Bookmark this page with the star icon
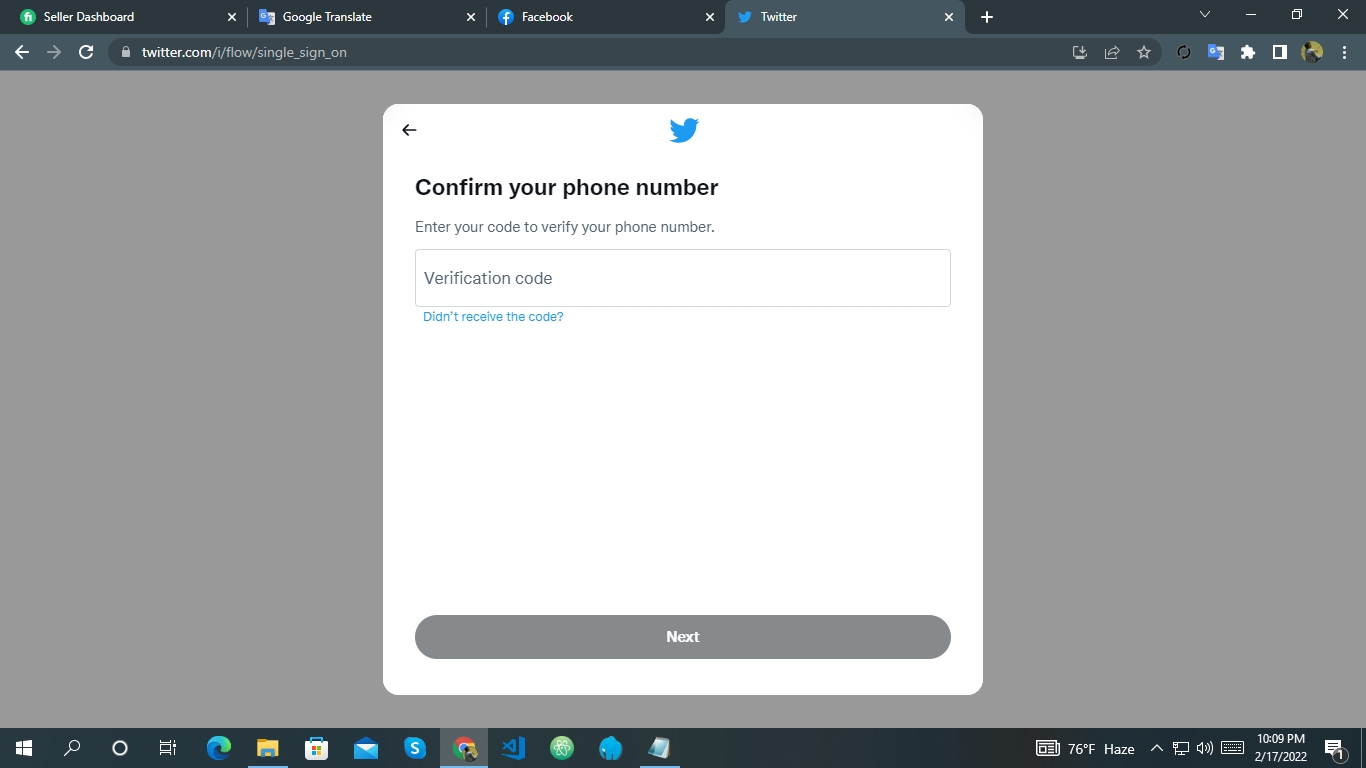The height and width of the screenshot is (768, 1366). click(1144, 52)
